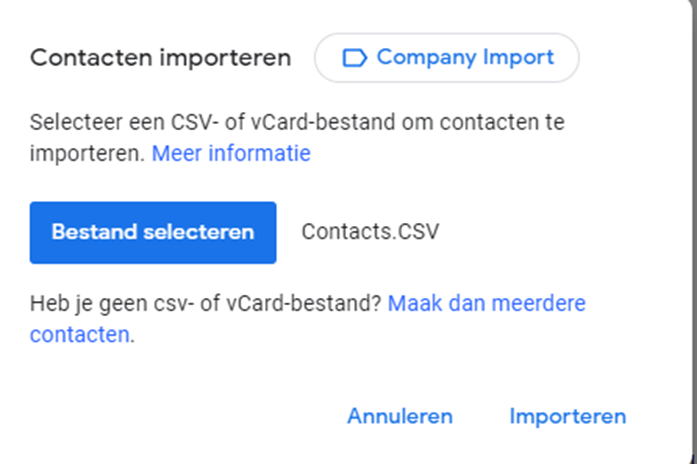The width and height of the screenshot is (697, 464).
Task: Confirm the import with Importeren
Action: pyautogui.click(x=568, y=416)
